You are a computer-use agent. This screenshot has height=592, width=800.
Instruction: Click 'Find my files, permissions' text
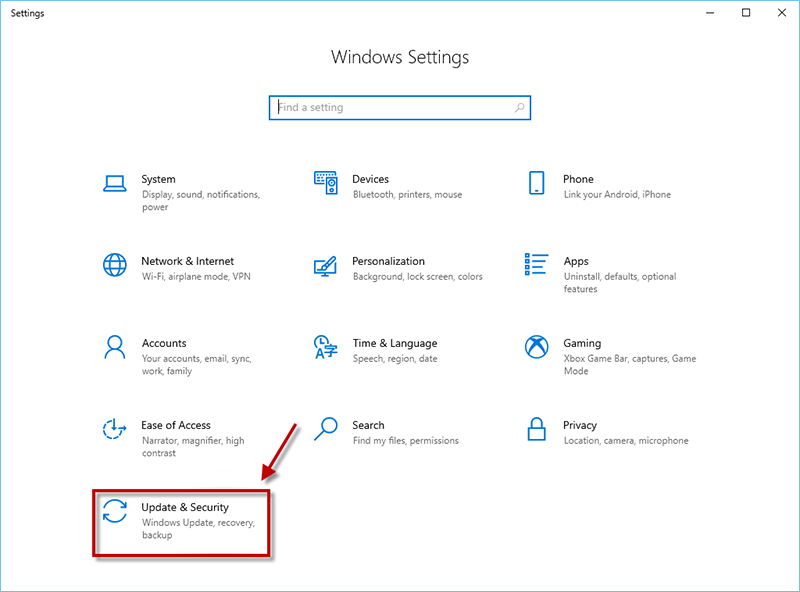(406, 440)
